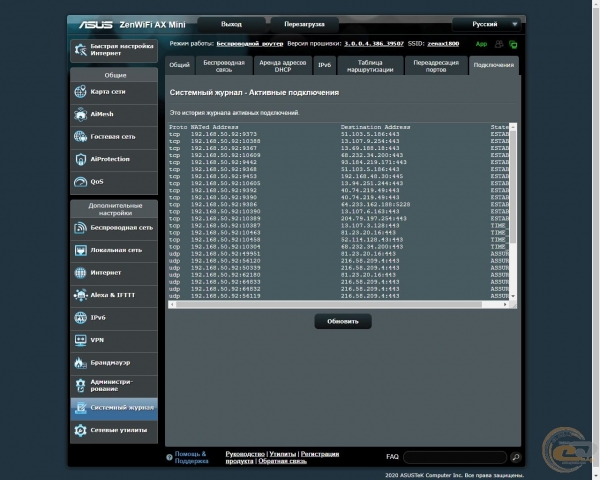Click the log scroll-down arrow
The image size is (600, 480).
coord(513,296)
